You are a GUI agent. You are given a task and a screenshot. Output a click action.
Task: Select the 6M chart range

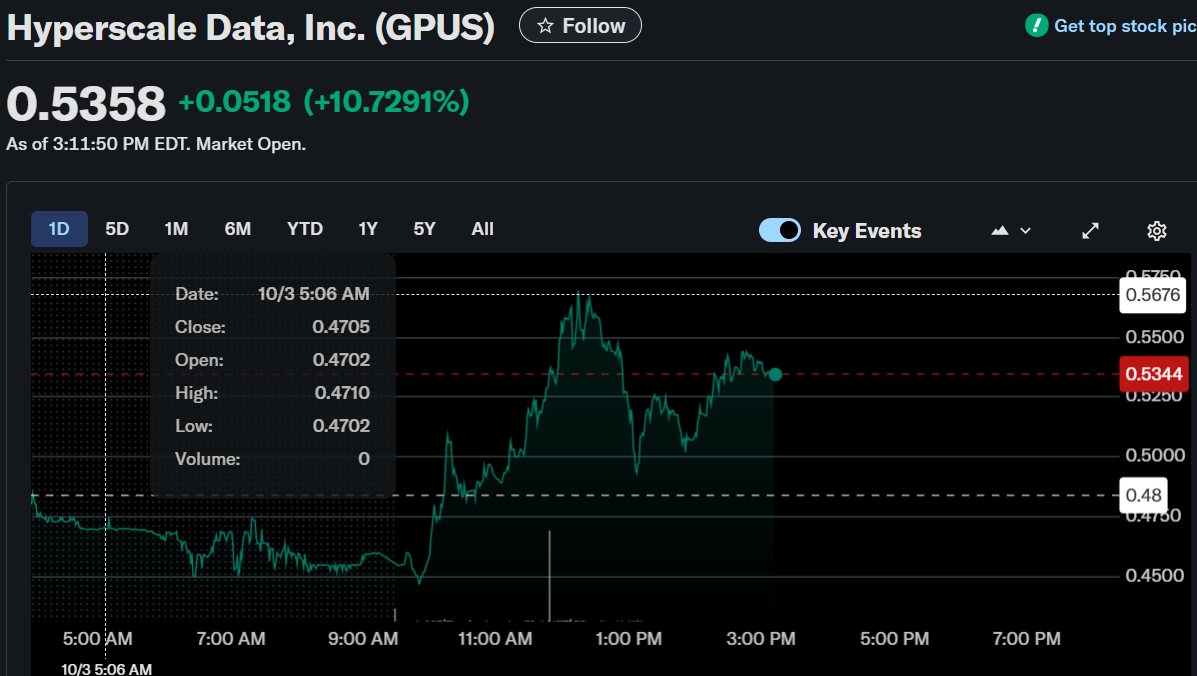click(x=237, y=229)
